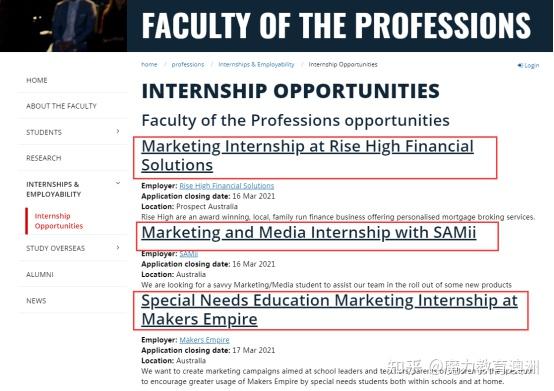Collapse the Internships & Employability chevron
The height and width of the screenshot is (391, 554).
[118, 183]
